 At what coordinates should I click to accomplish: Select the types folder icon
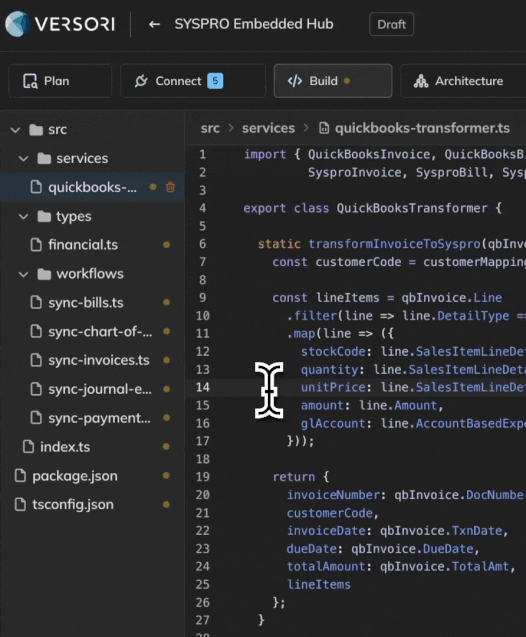point(44,216)
